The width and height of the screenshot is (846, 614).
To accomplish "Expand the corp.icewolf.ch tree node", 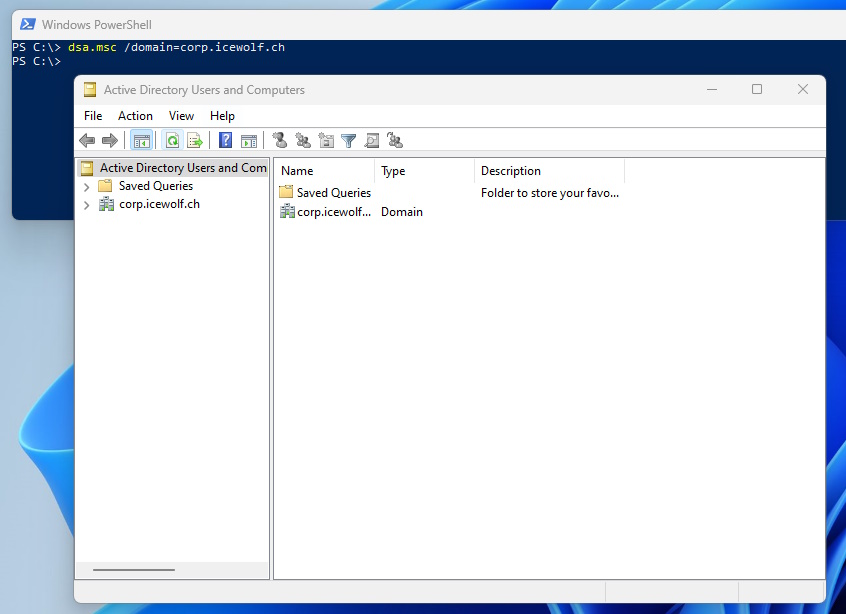I will point(86,205).
